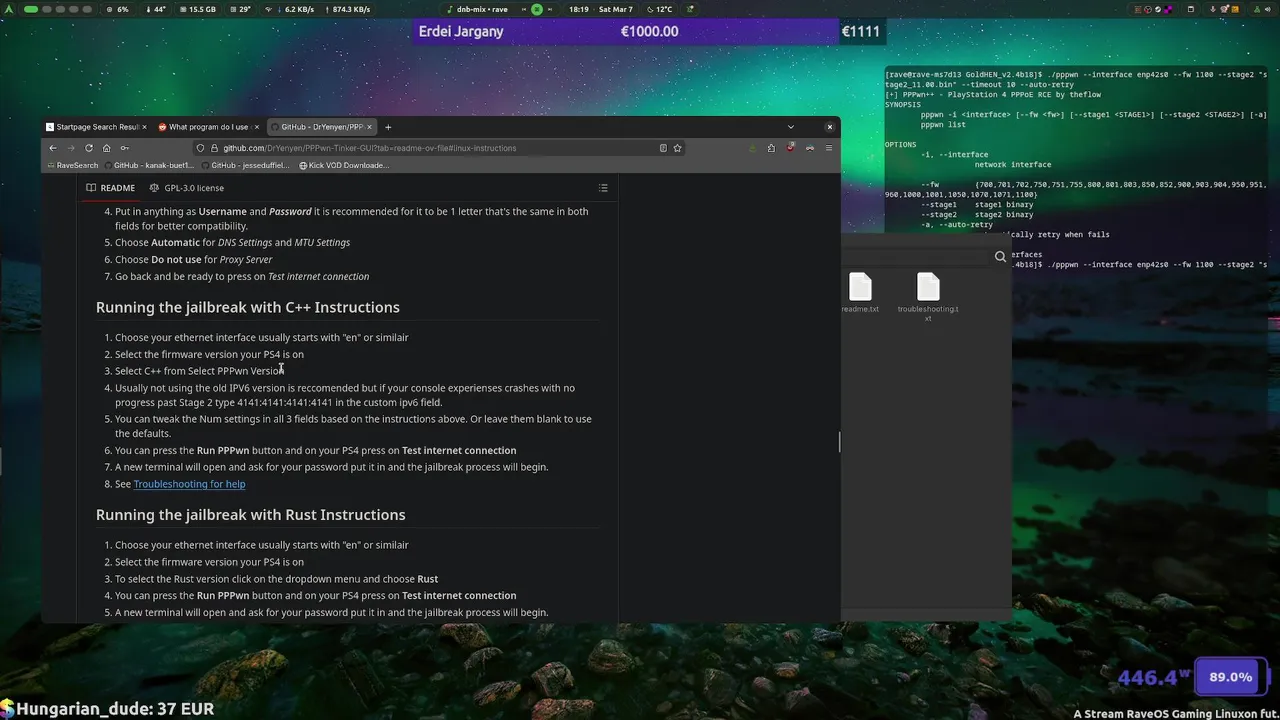The width and height of the screenshot is (1280, 720).
Task: Open a new browser tab
Action: pyautogui.click(x=388, y=127)
